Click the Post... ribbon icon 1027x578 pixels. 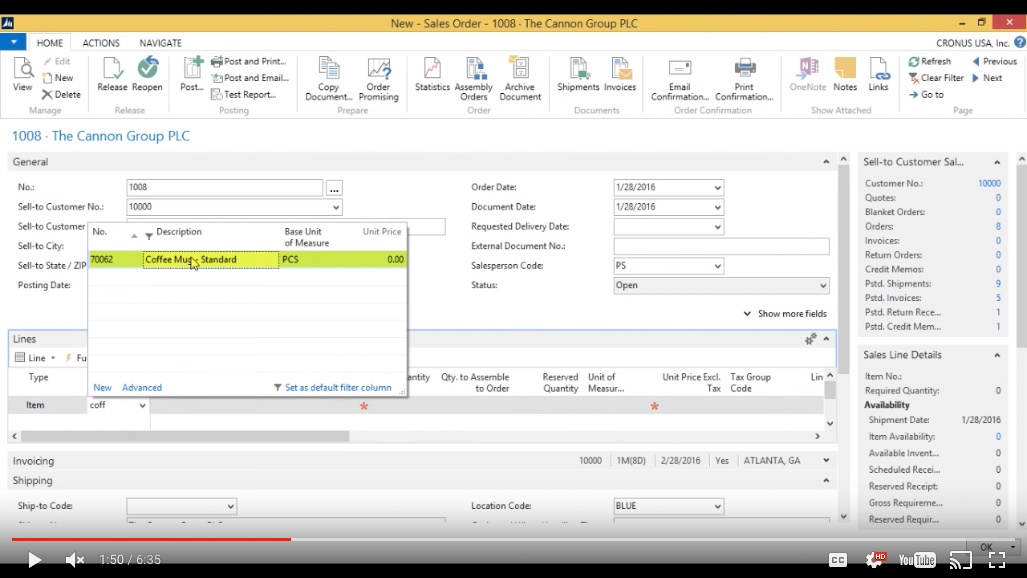click(x=192, y=74)
